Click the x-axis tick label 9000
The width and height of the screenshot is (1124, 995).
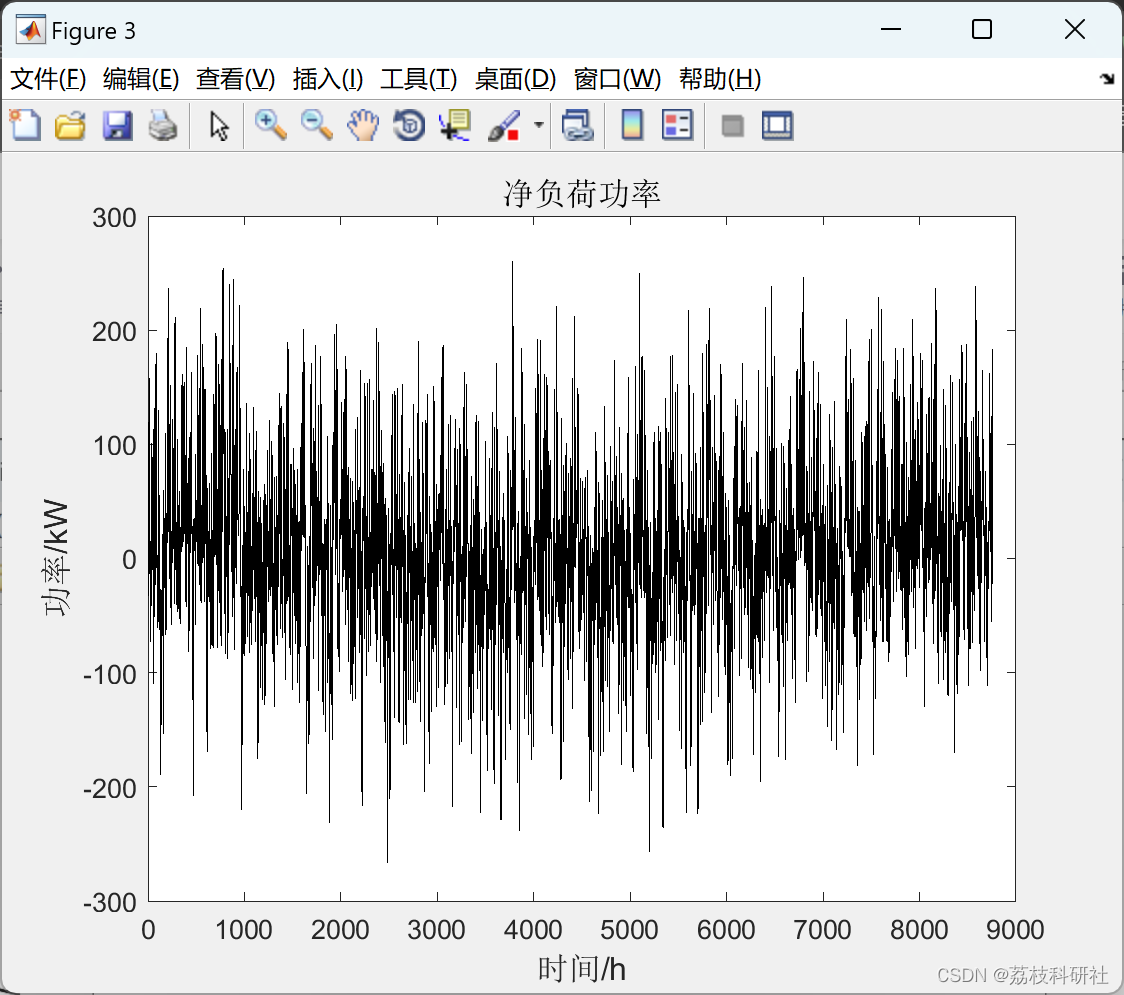click(x=1015, y=930)
